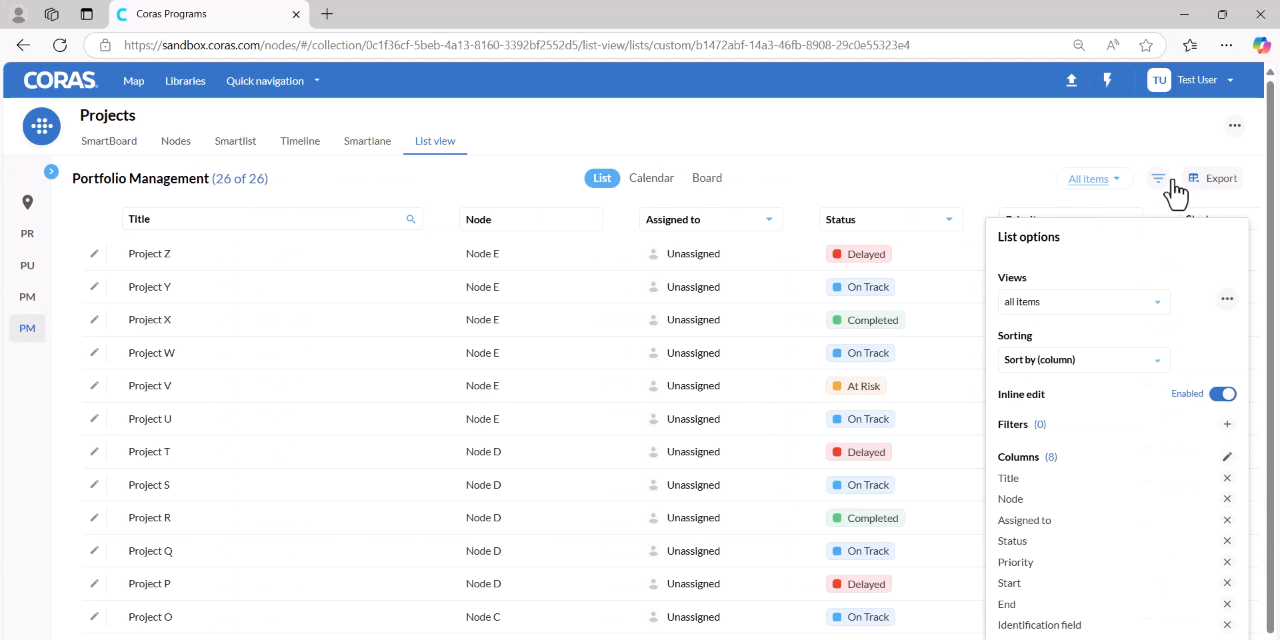1280x640 pixels.
Task: Edit Project W with pencil icon
Action: pyautogui.click(x=94, y=352)
